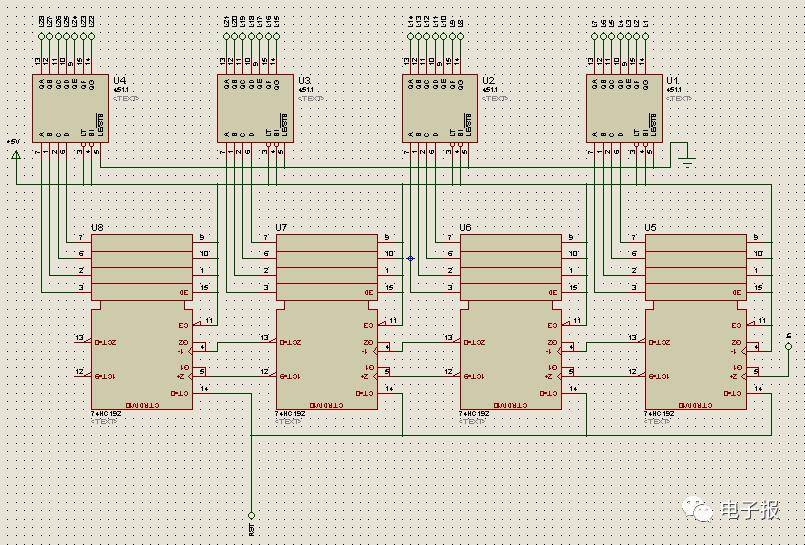Click the U1 reference label text
The height and width of the screenshot is (545, 805).
click(x=672, y=79)
